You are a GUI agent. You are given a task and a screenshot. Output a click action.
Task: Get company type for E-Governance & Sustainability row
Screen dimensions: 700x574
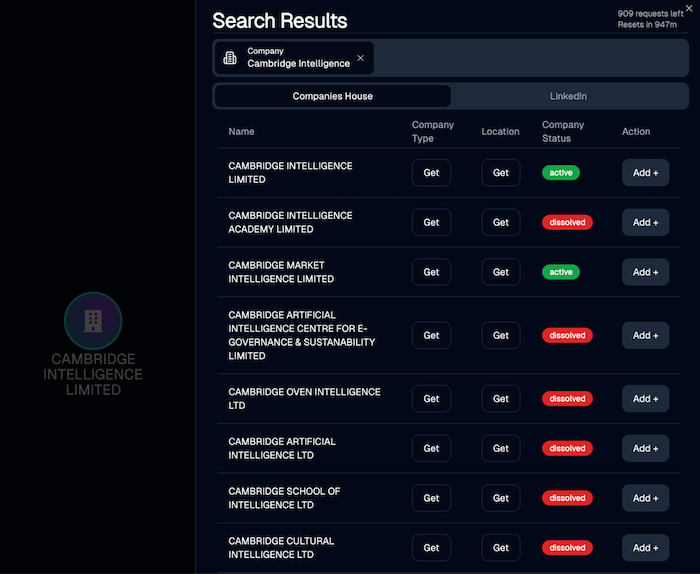click(431, 335)
